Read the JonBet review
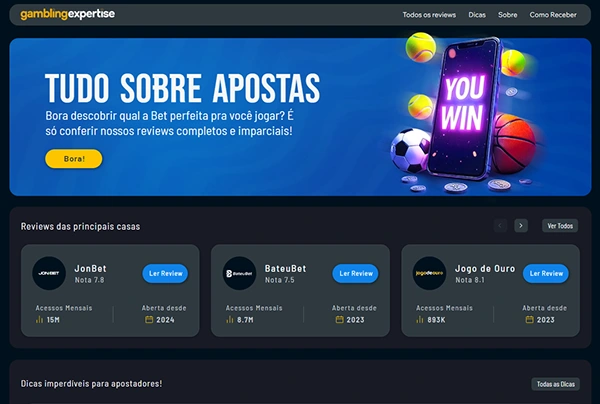This screenshot has height=404, width=600. point(165,274)
